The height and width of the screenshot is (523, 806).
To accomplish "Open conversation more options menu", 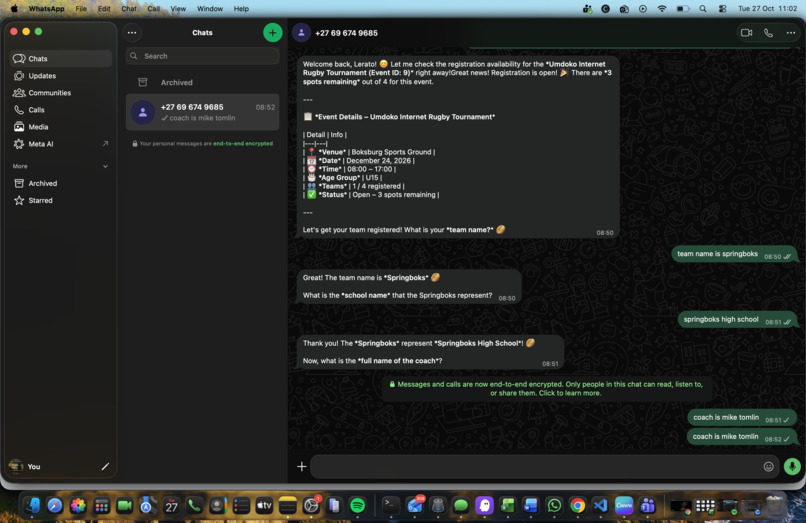I will pyautogui.click(x=791, y=33).
